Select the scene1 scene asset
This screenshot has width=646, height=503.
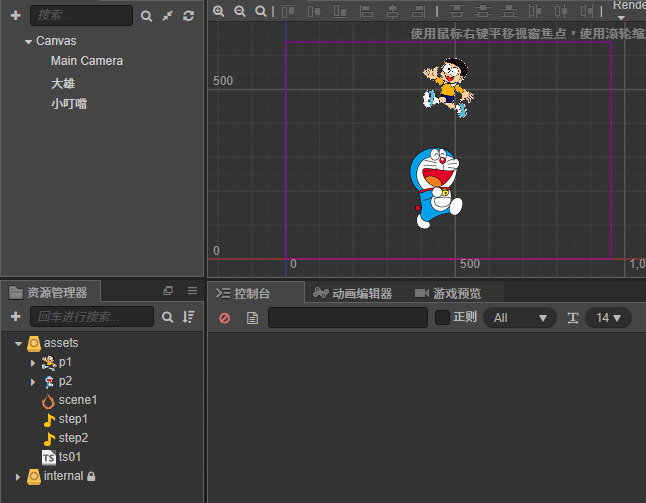click(78, 400)
